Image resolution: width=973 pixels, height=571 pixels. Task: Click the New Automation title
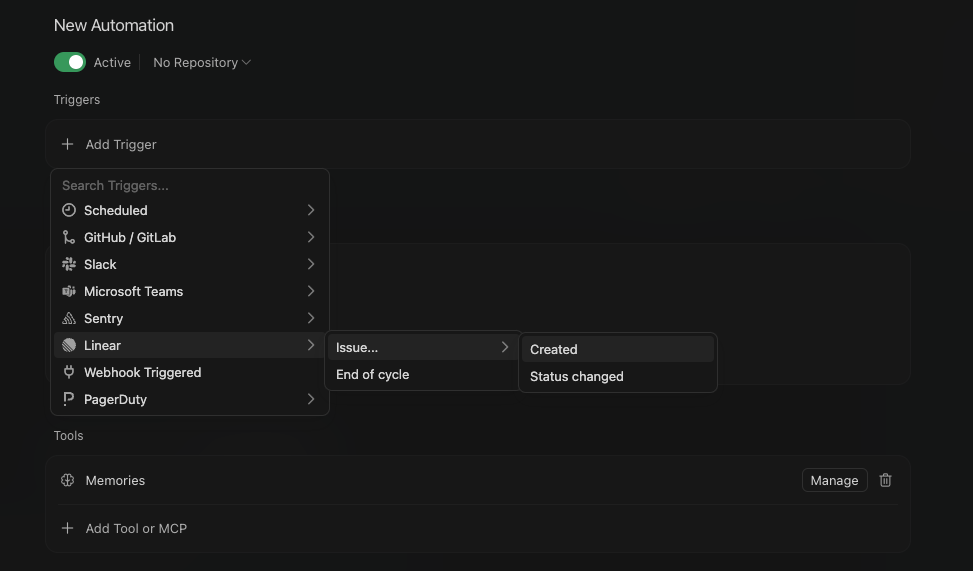(114, 25)
